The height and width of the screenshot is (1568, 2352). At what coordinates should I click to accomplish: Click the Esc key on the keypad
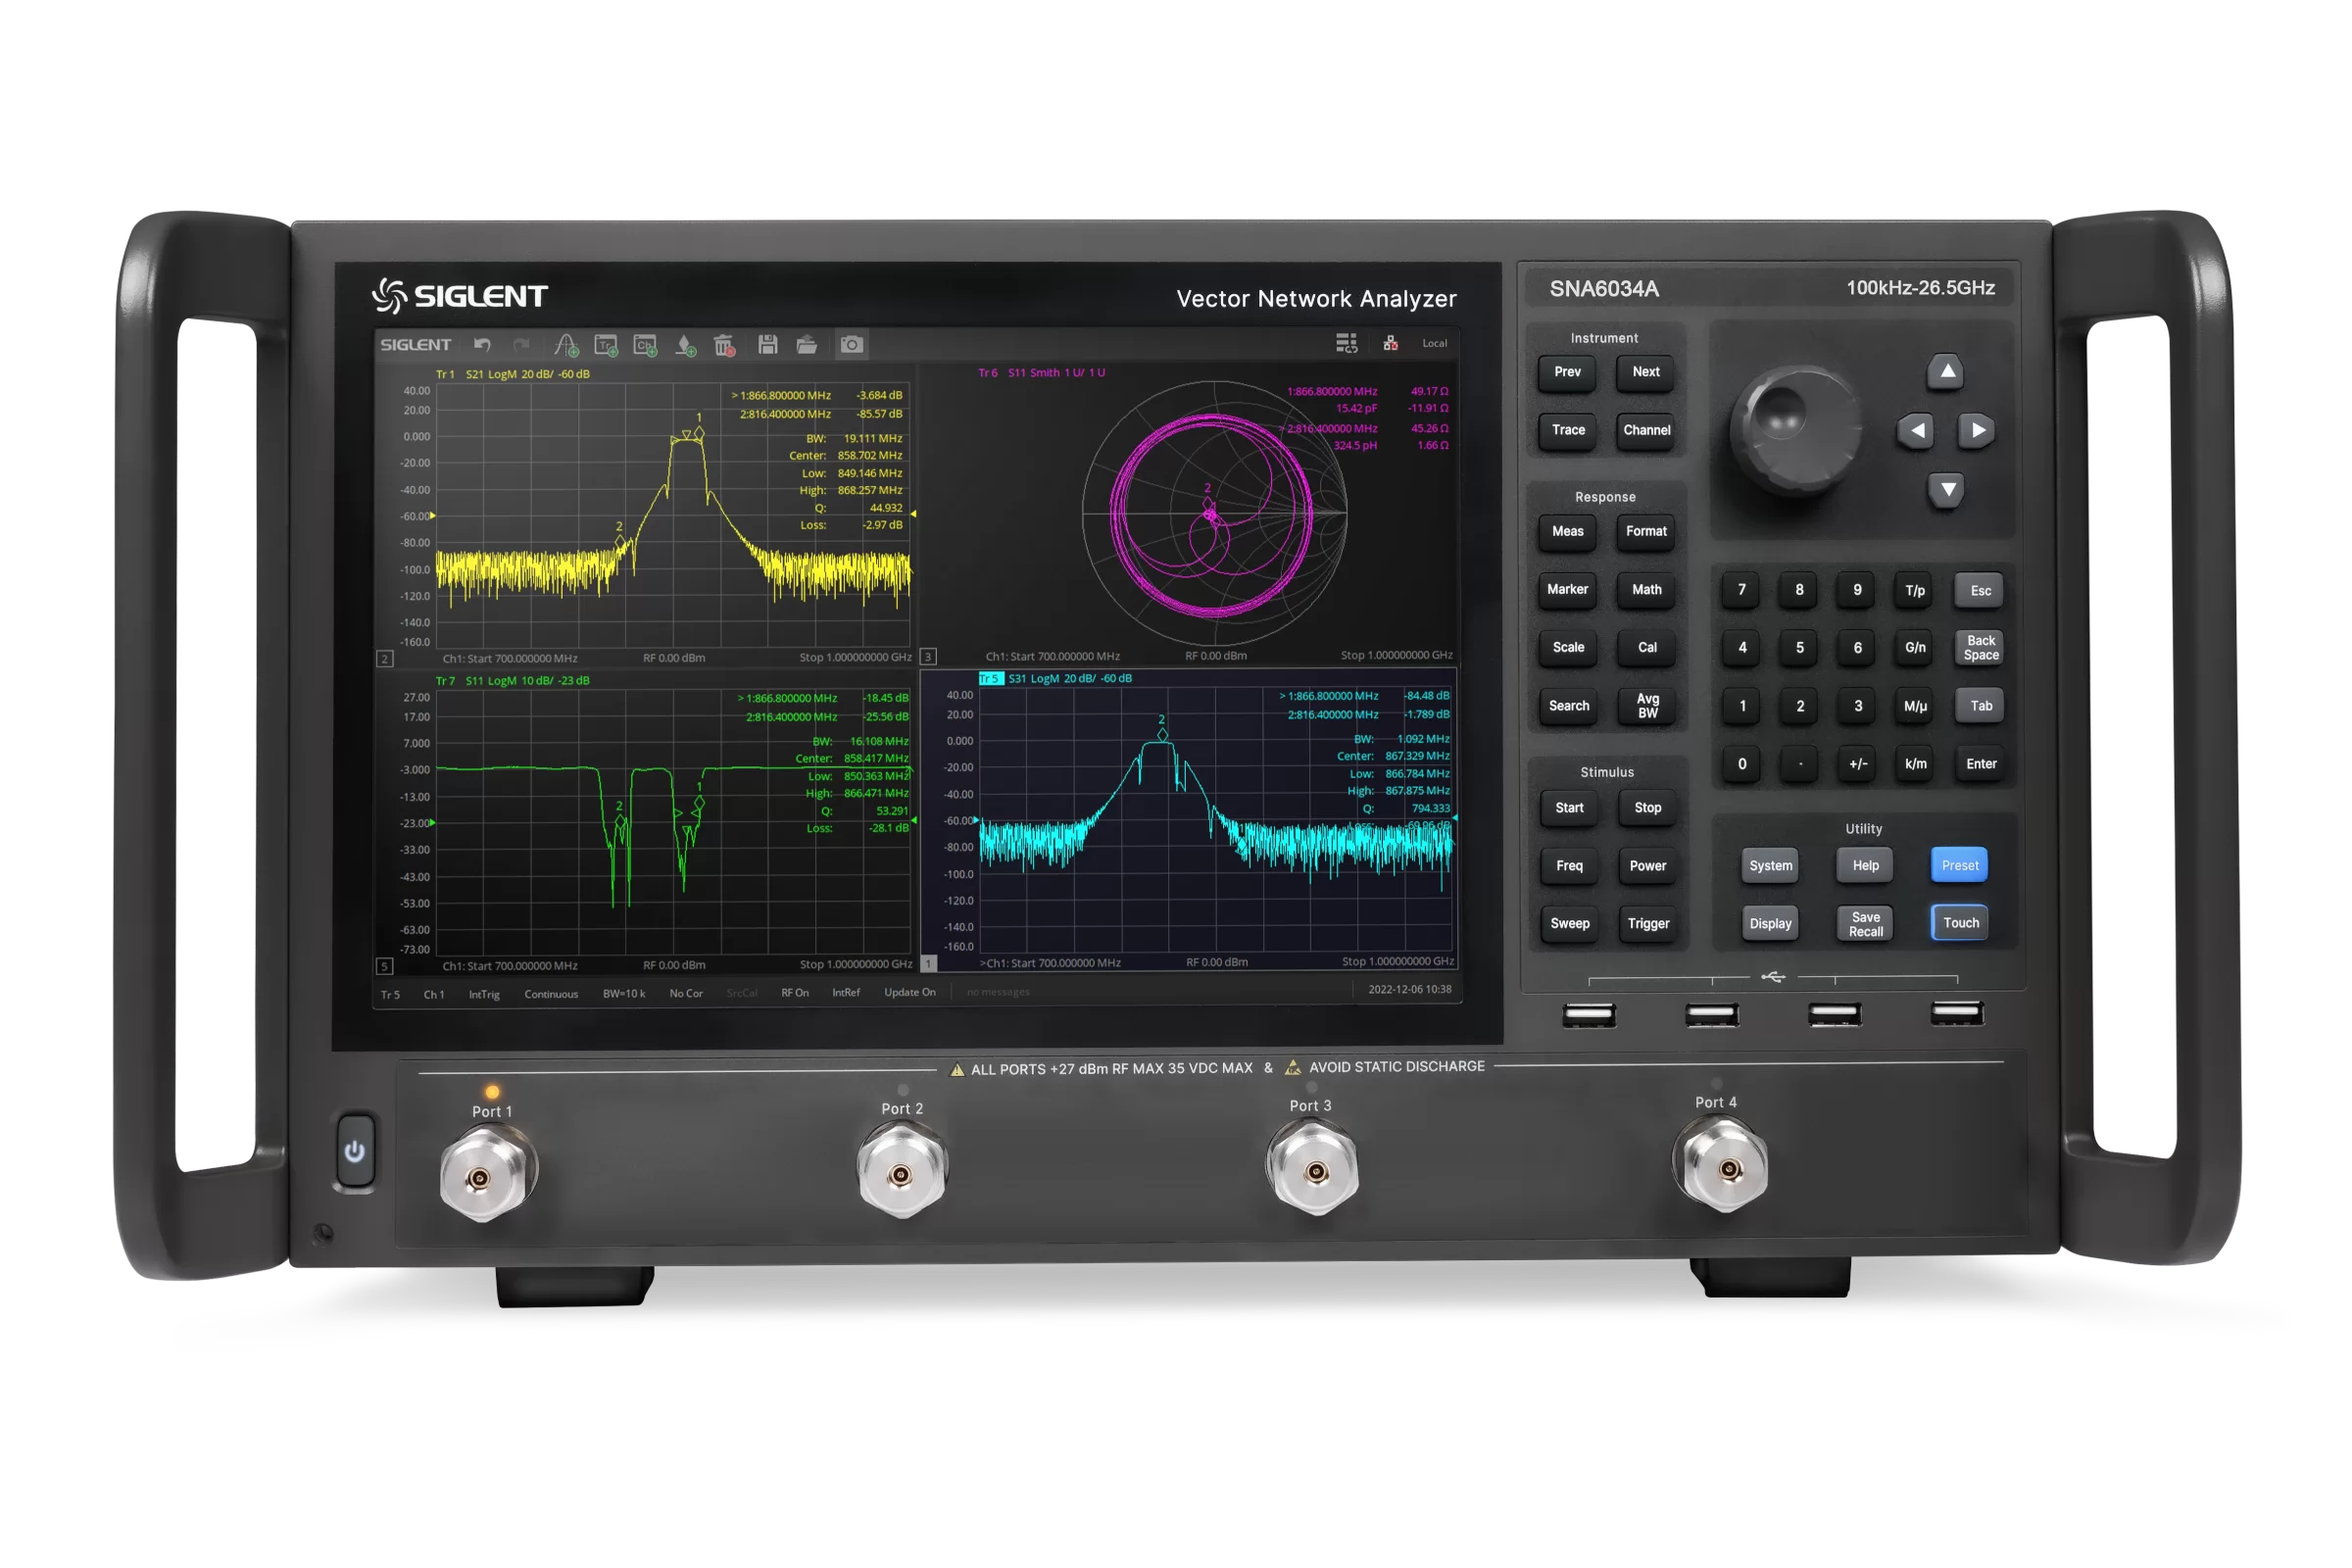[x=1981, y=591]
